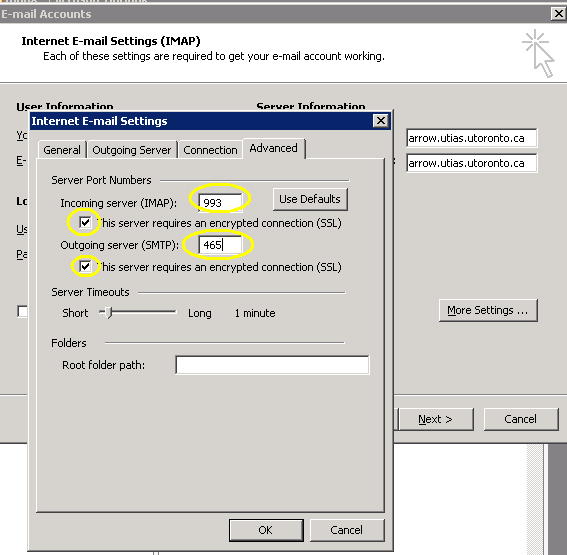Open the Outgoing Server tab
This screenshot has height=555, width=567.
132,150
